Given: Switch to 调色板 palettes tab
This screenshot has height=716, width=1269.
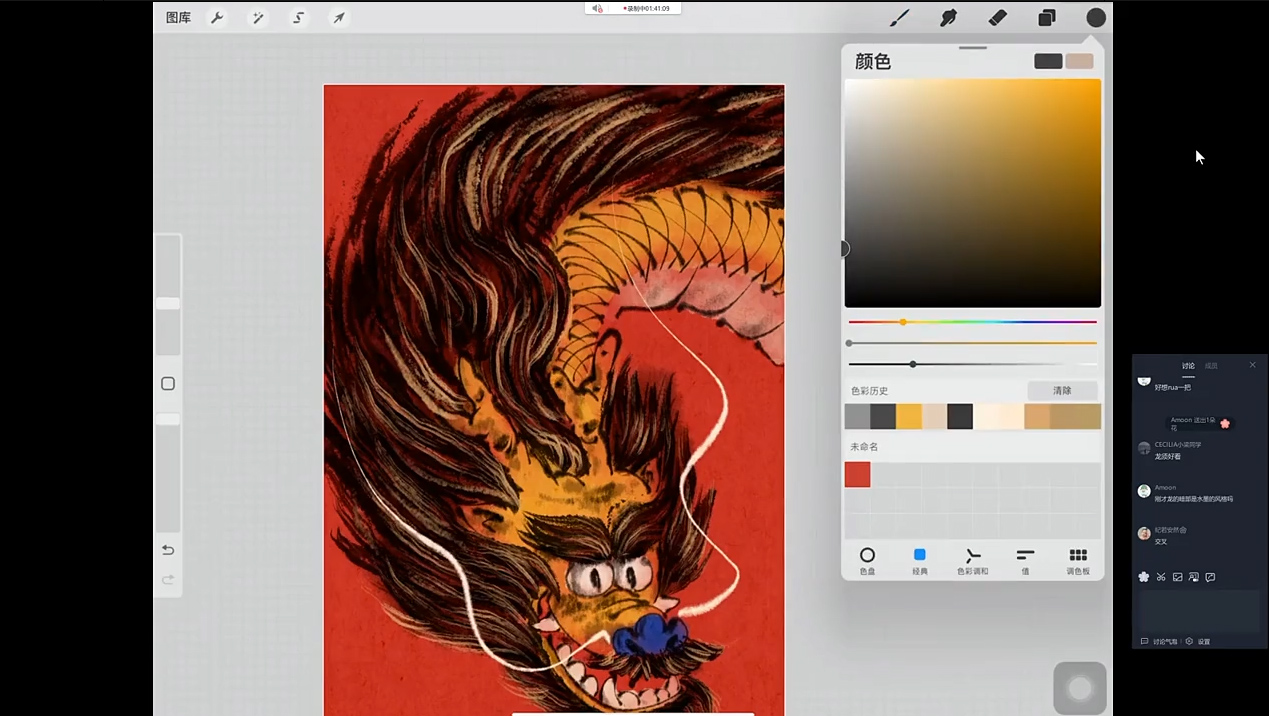Looking at the screenshot, I should tap(1078, 561).
